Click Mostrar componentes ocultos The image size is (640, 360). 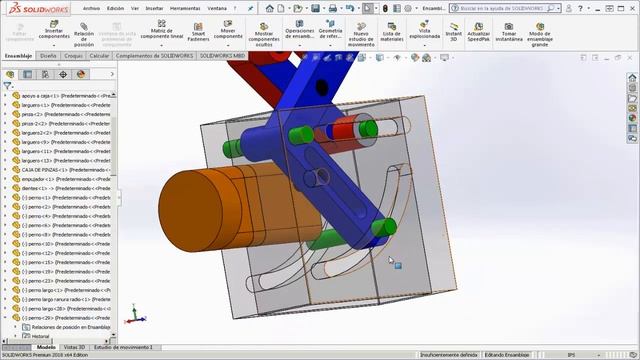[264, 35]
